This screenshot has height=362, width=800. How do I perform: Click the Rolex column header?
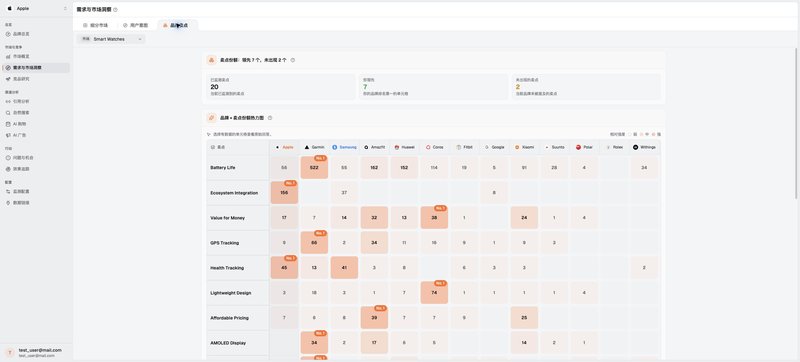(x=614, y=147)
